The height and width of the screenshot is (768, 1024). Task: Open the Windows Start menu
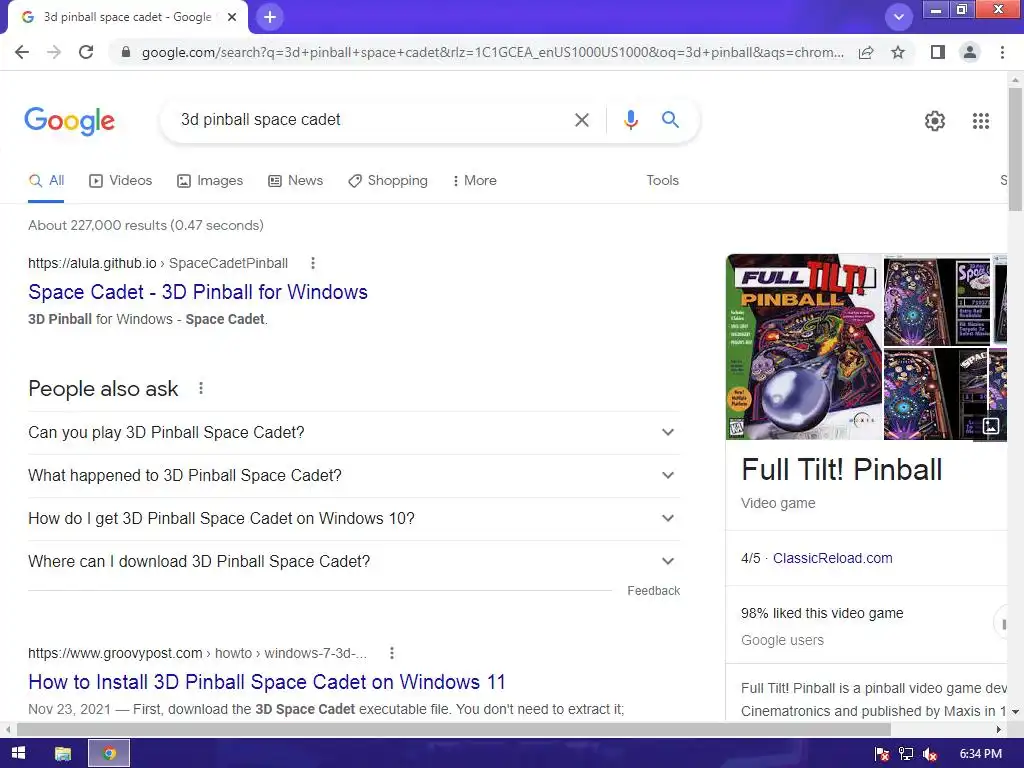[x=18, y=754]
